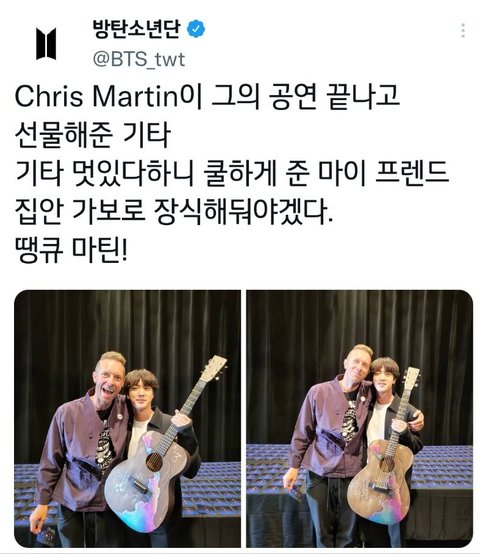The height and width of the screenshot is (554, 480).
Task: Visit the @BTS_twt handle
Action: 138,59
